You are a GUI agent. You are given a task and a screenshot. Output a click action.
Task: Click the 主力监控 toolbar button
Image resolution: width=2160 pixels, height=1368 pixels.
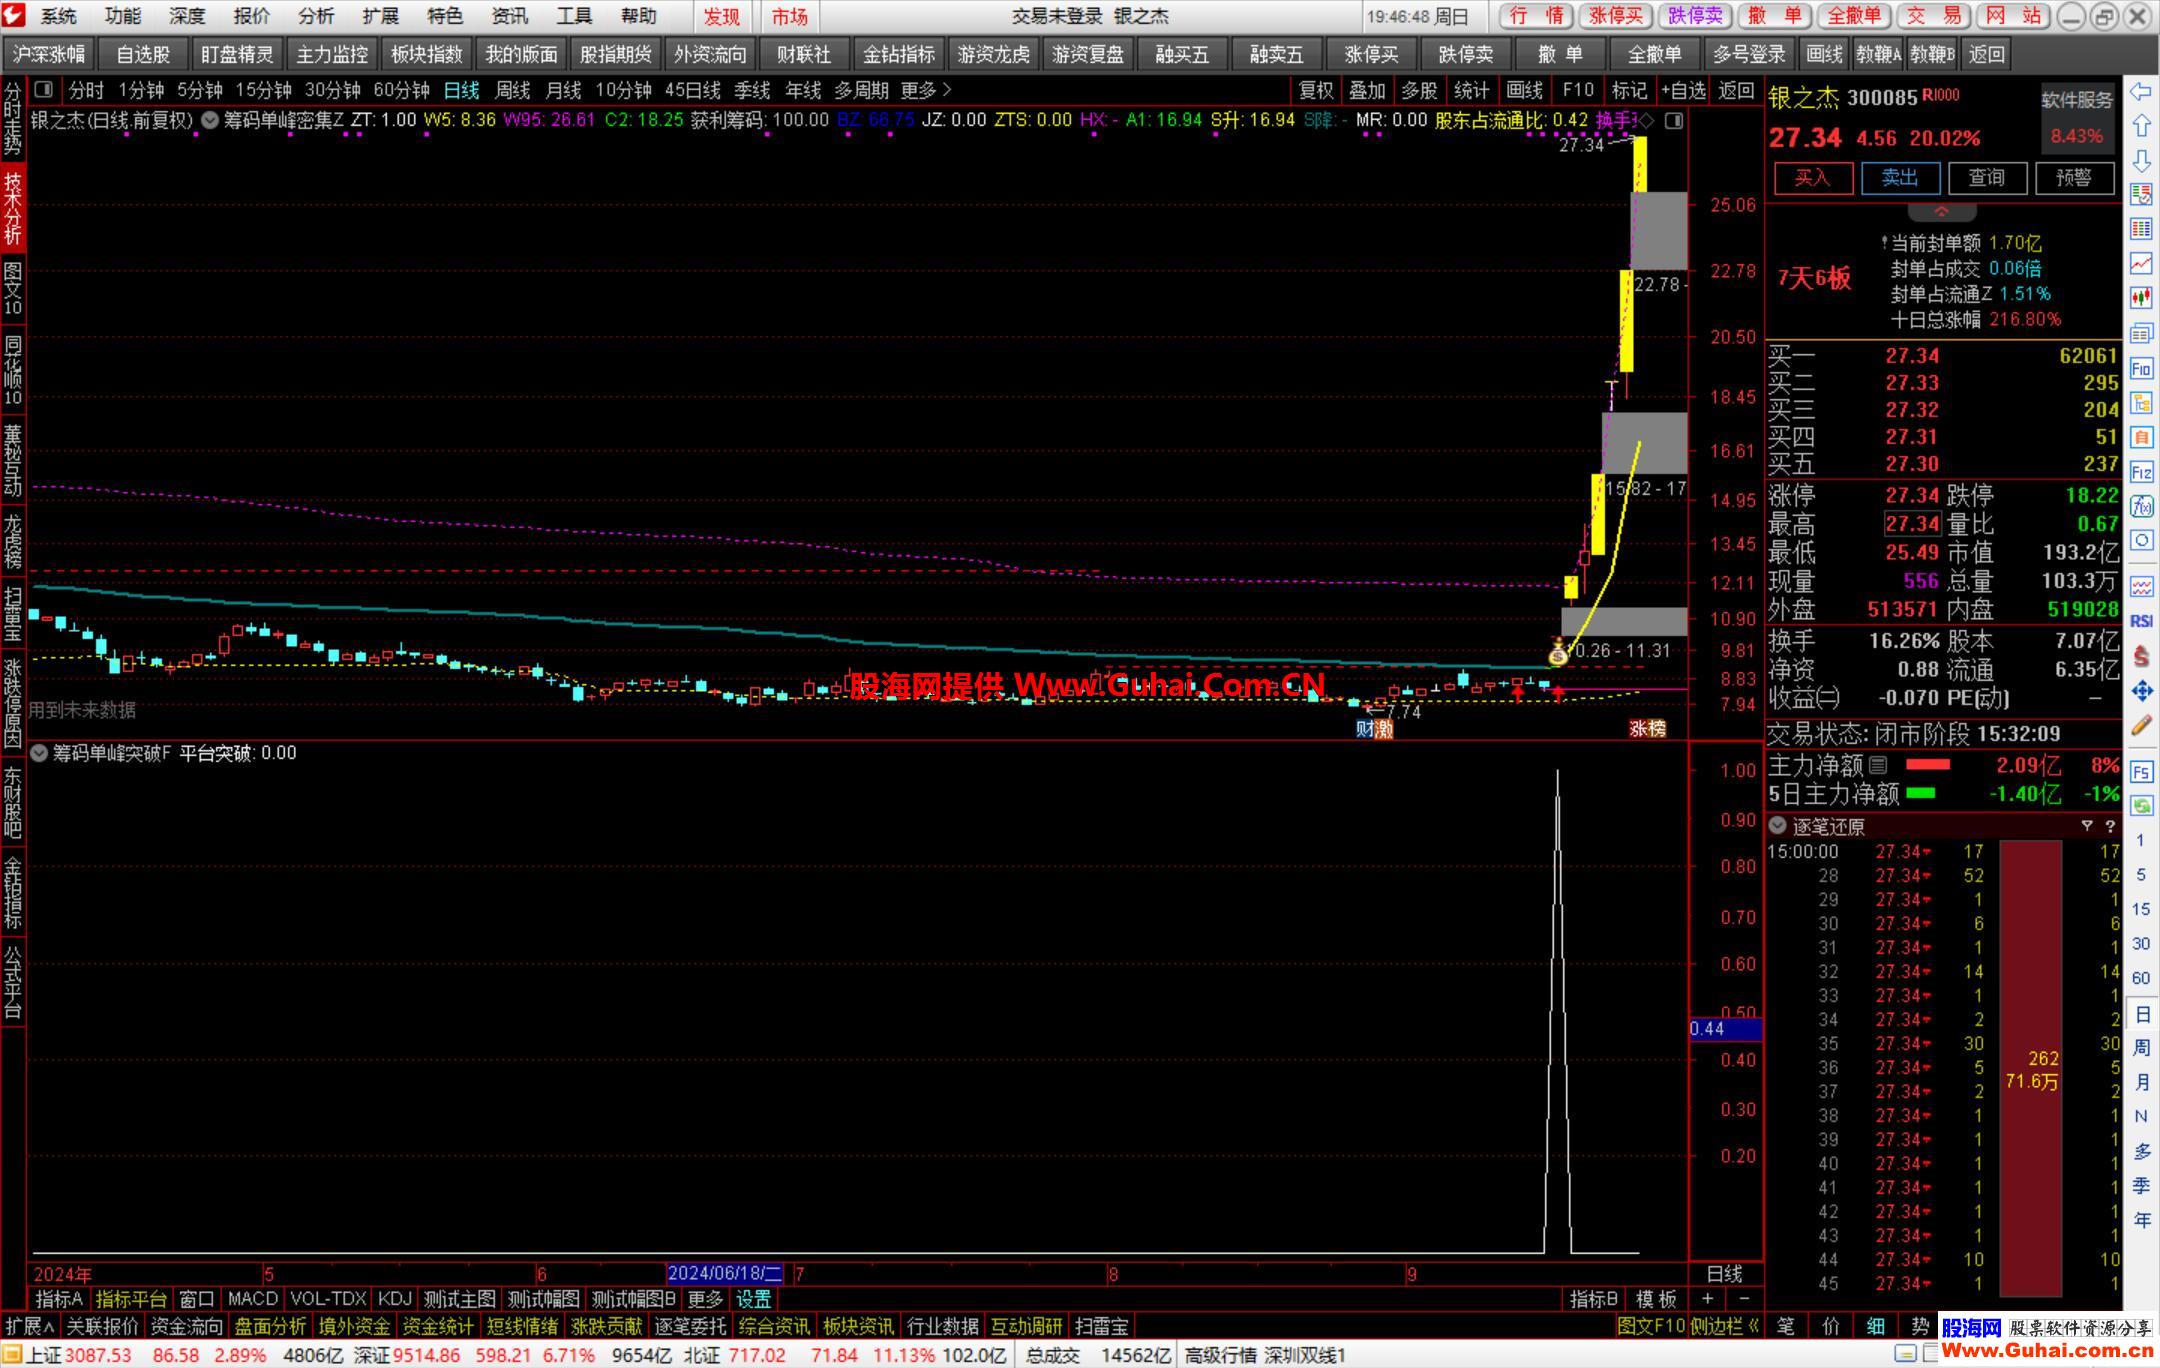(332, 54)
